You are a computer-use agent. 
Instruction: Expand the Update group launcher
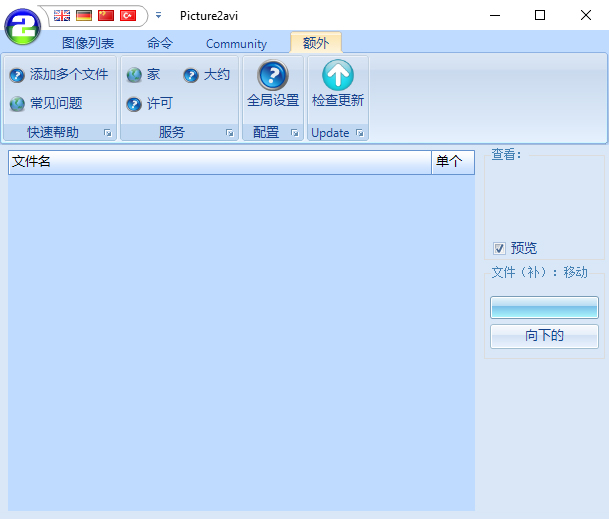pyautogui.click(x=360, y=133)
